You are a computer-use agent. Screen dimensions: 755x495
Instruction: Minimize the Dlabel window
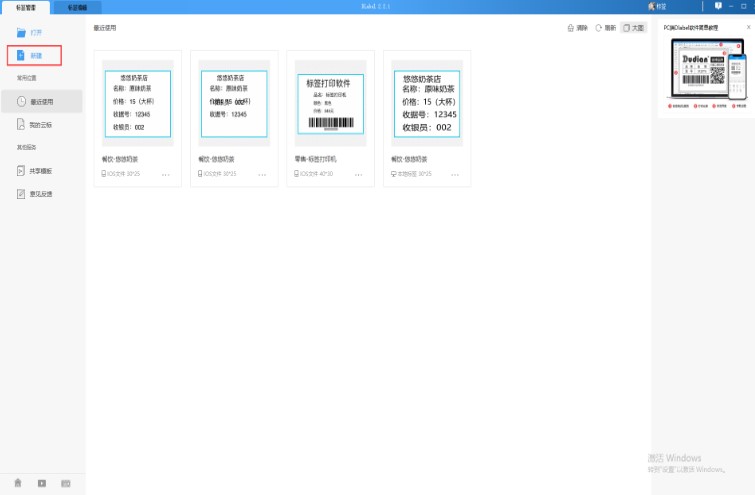pos(731,6)
